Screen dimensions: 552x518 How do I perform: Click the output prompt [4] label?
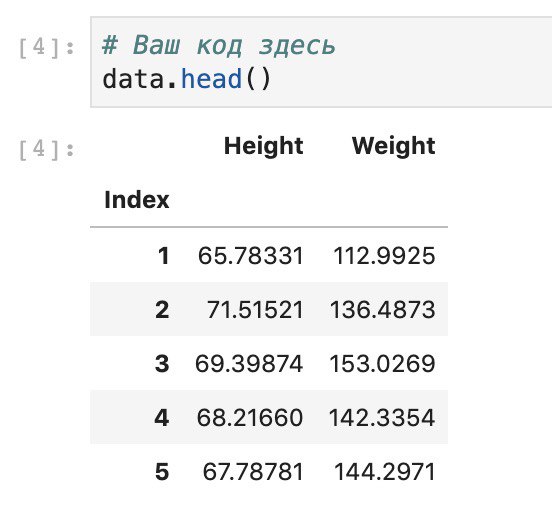(x=46, y=149)
